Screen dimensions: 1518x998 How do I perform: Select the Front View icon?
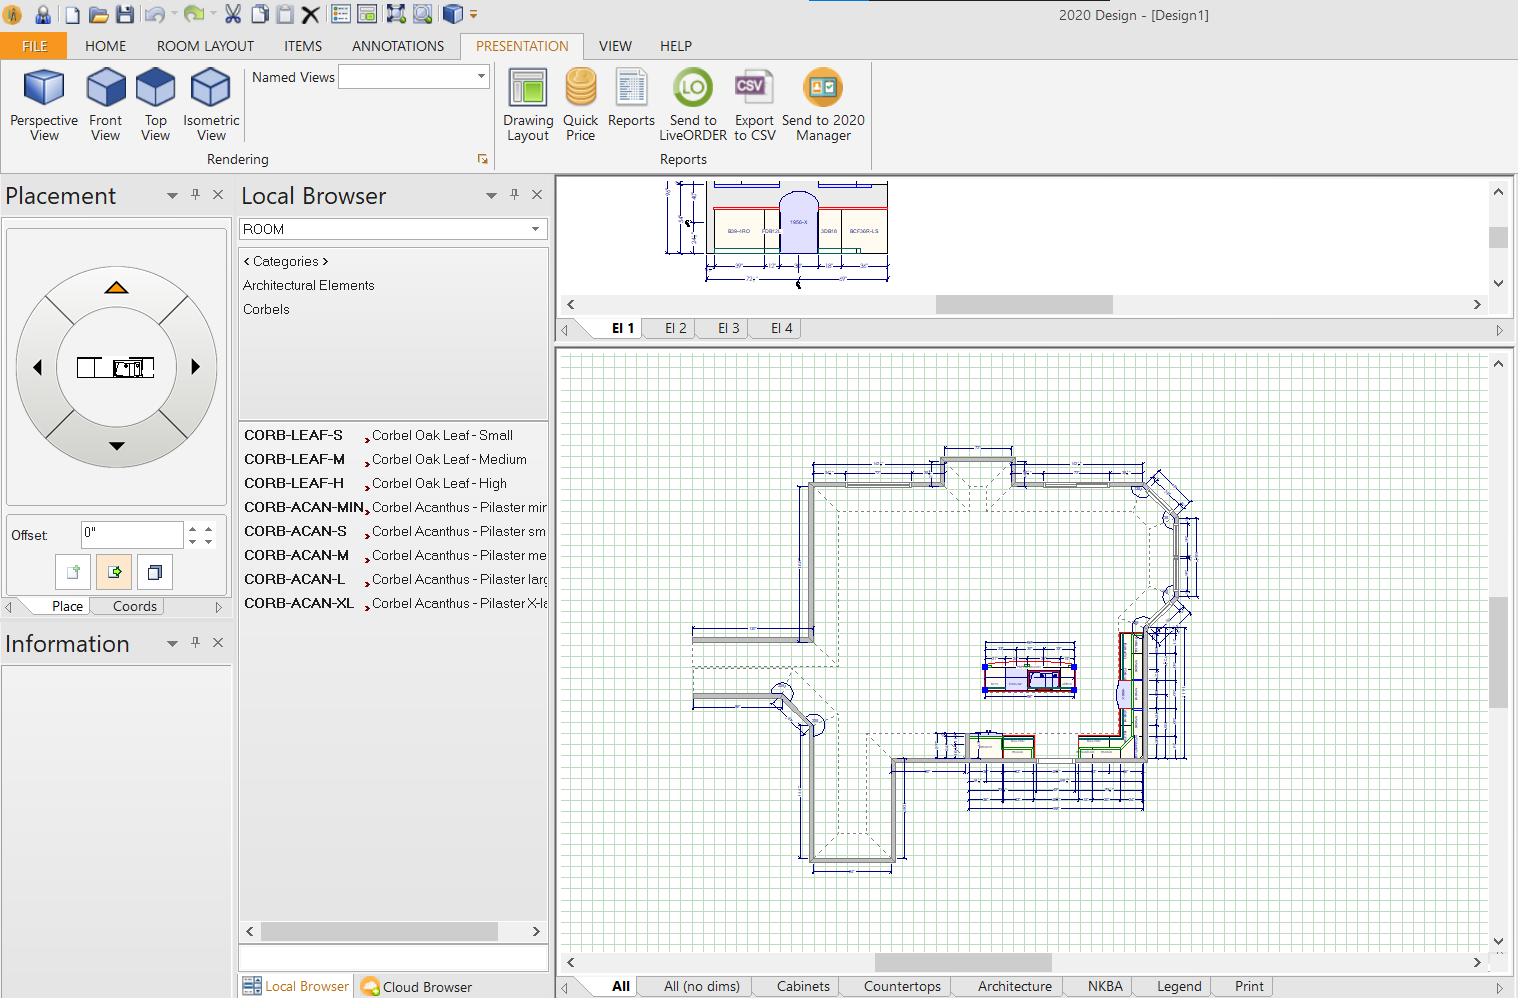pyautogui.click(x=105, y=104)
